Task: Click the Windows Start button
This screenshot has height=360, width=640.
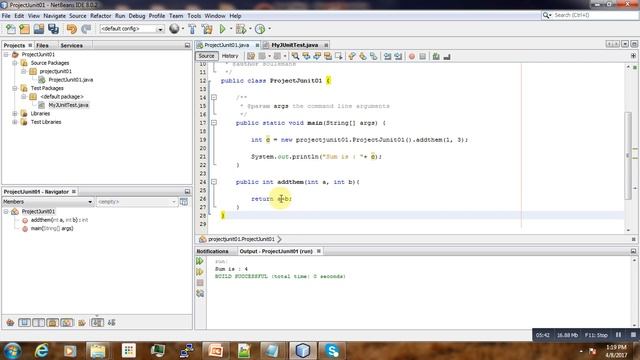Action: 13,351
